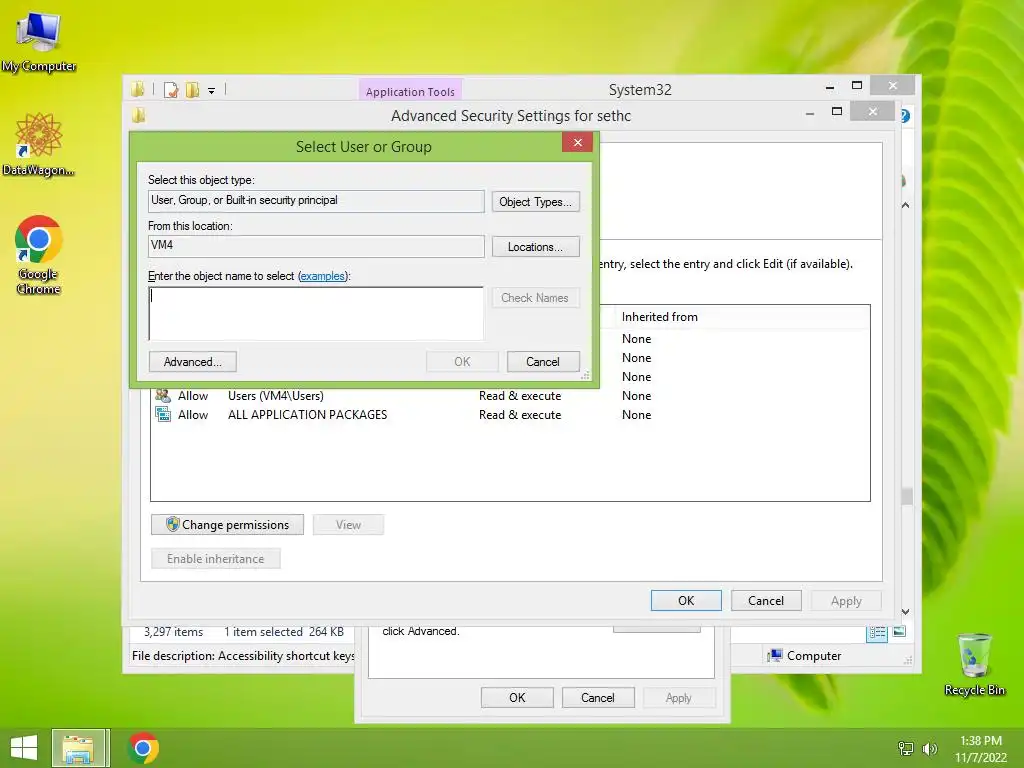
Task: Click Cancel in Advanced Security Settings
Action: click(766, 601)
